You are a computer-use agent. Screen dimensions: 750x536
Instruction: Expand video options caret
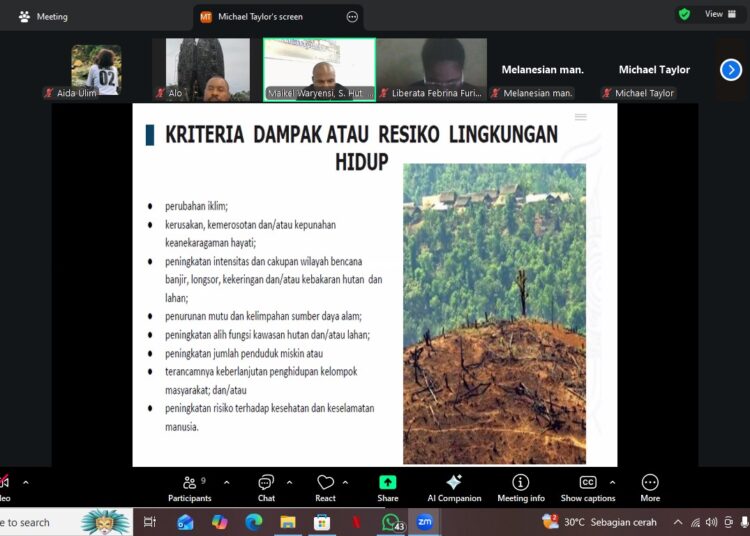coord(26,483)
